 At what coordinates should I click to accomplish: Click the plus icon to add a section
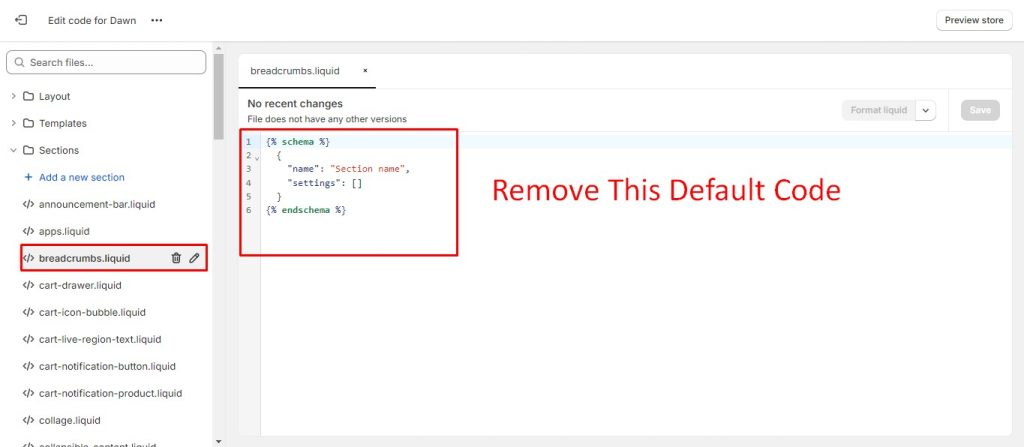click(x=28, y=177)
